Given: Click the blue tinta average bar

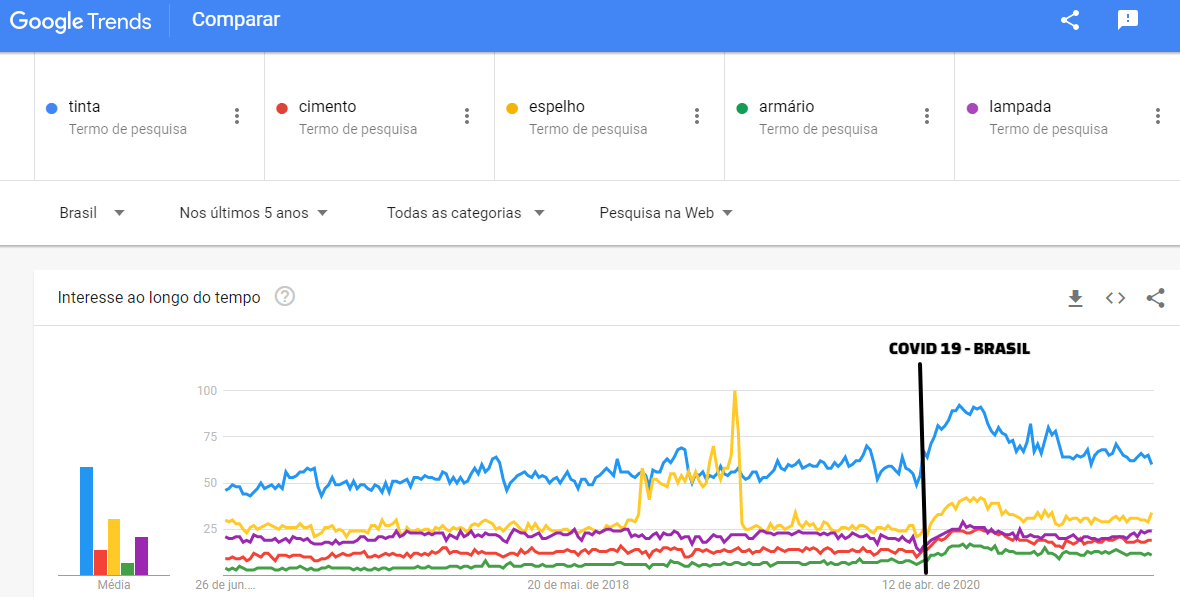Looking at the screenshot, I should point(86,520).
